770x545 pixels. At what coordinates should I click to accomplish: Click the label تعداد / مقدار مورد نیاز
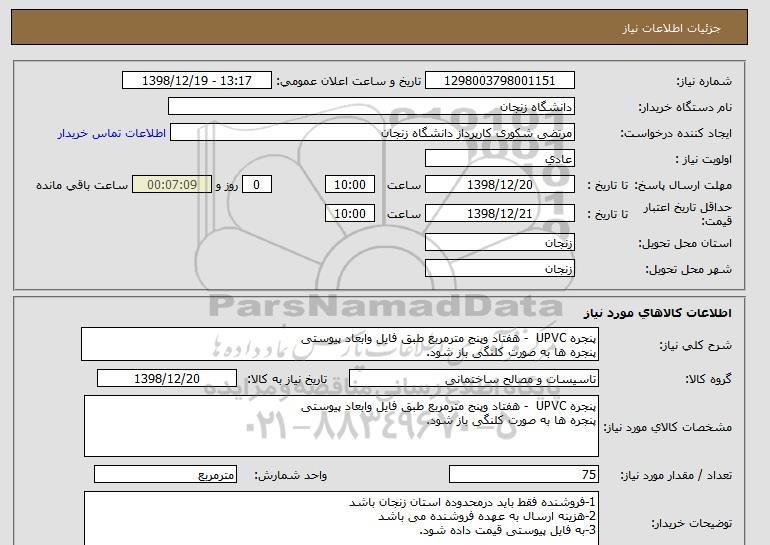[x=676, y=475]
